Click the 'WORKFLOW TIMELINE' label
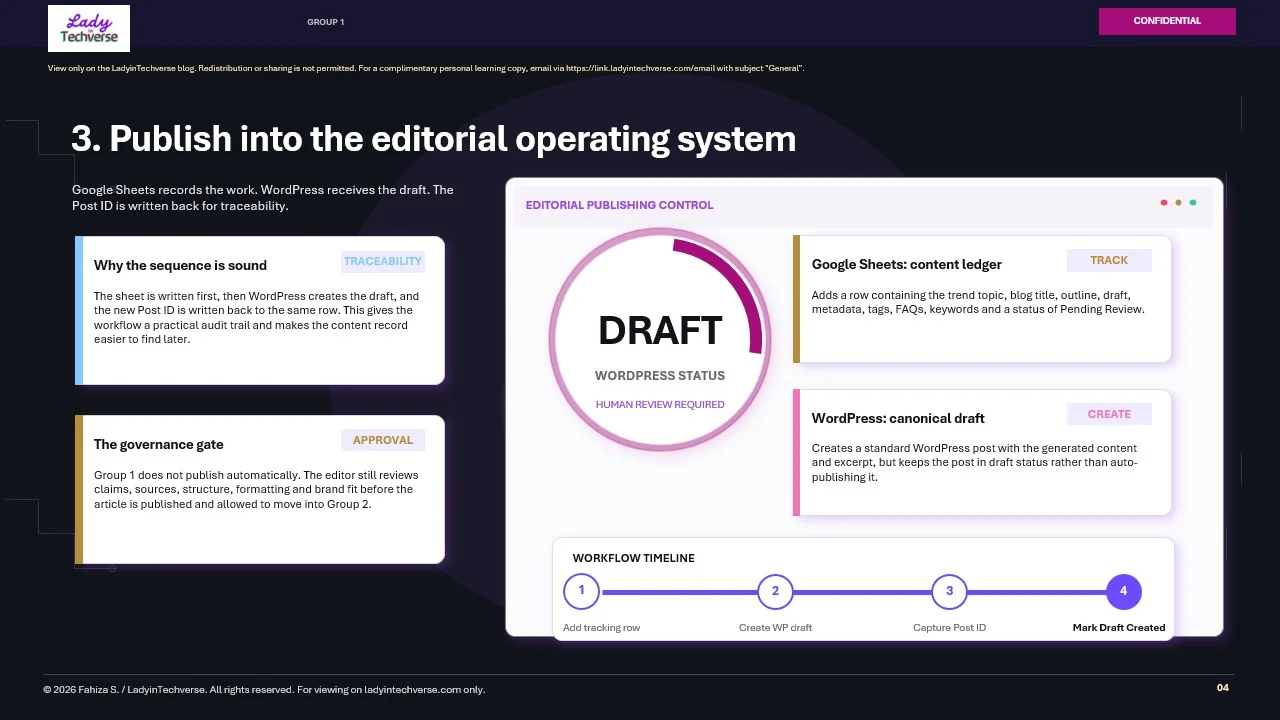 tap(634, 558)
